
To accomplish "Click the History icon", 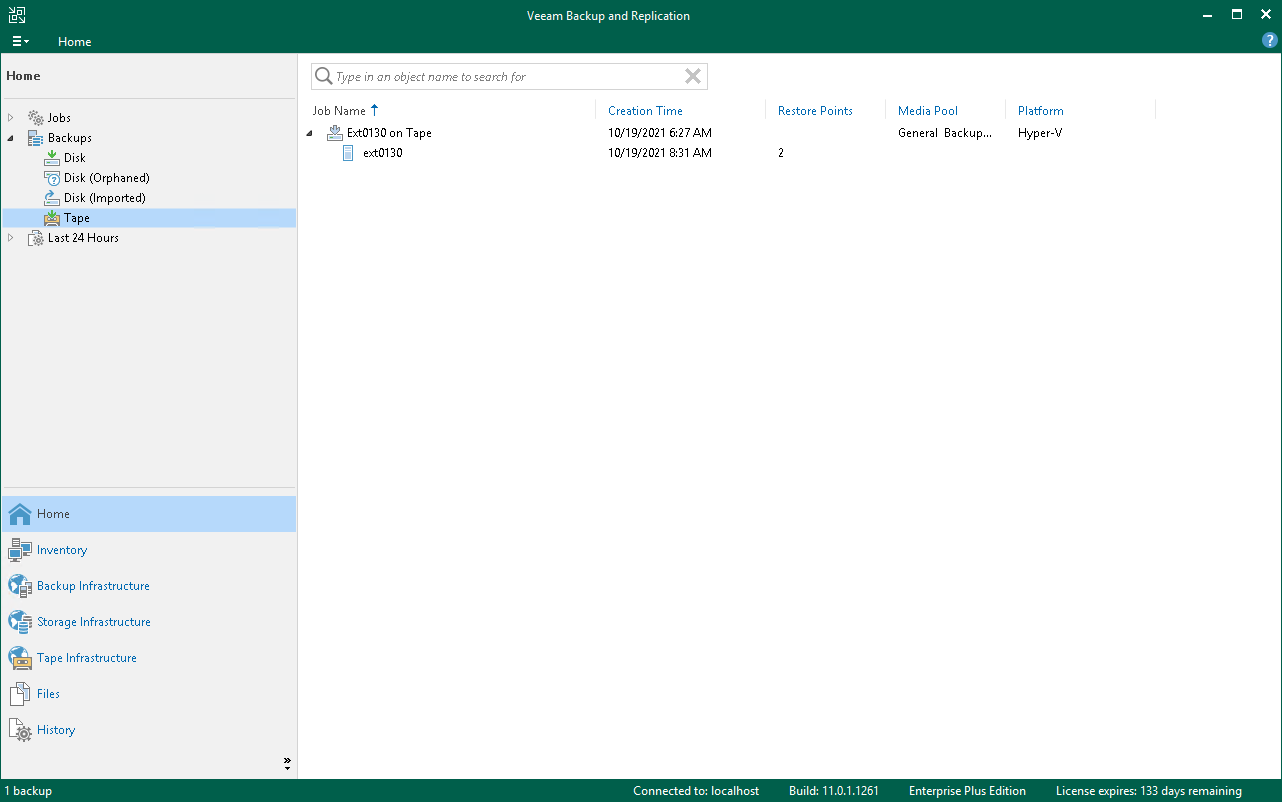I will tap(20, 730).
